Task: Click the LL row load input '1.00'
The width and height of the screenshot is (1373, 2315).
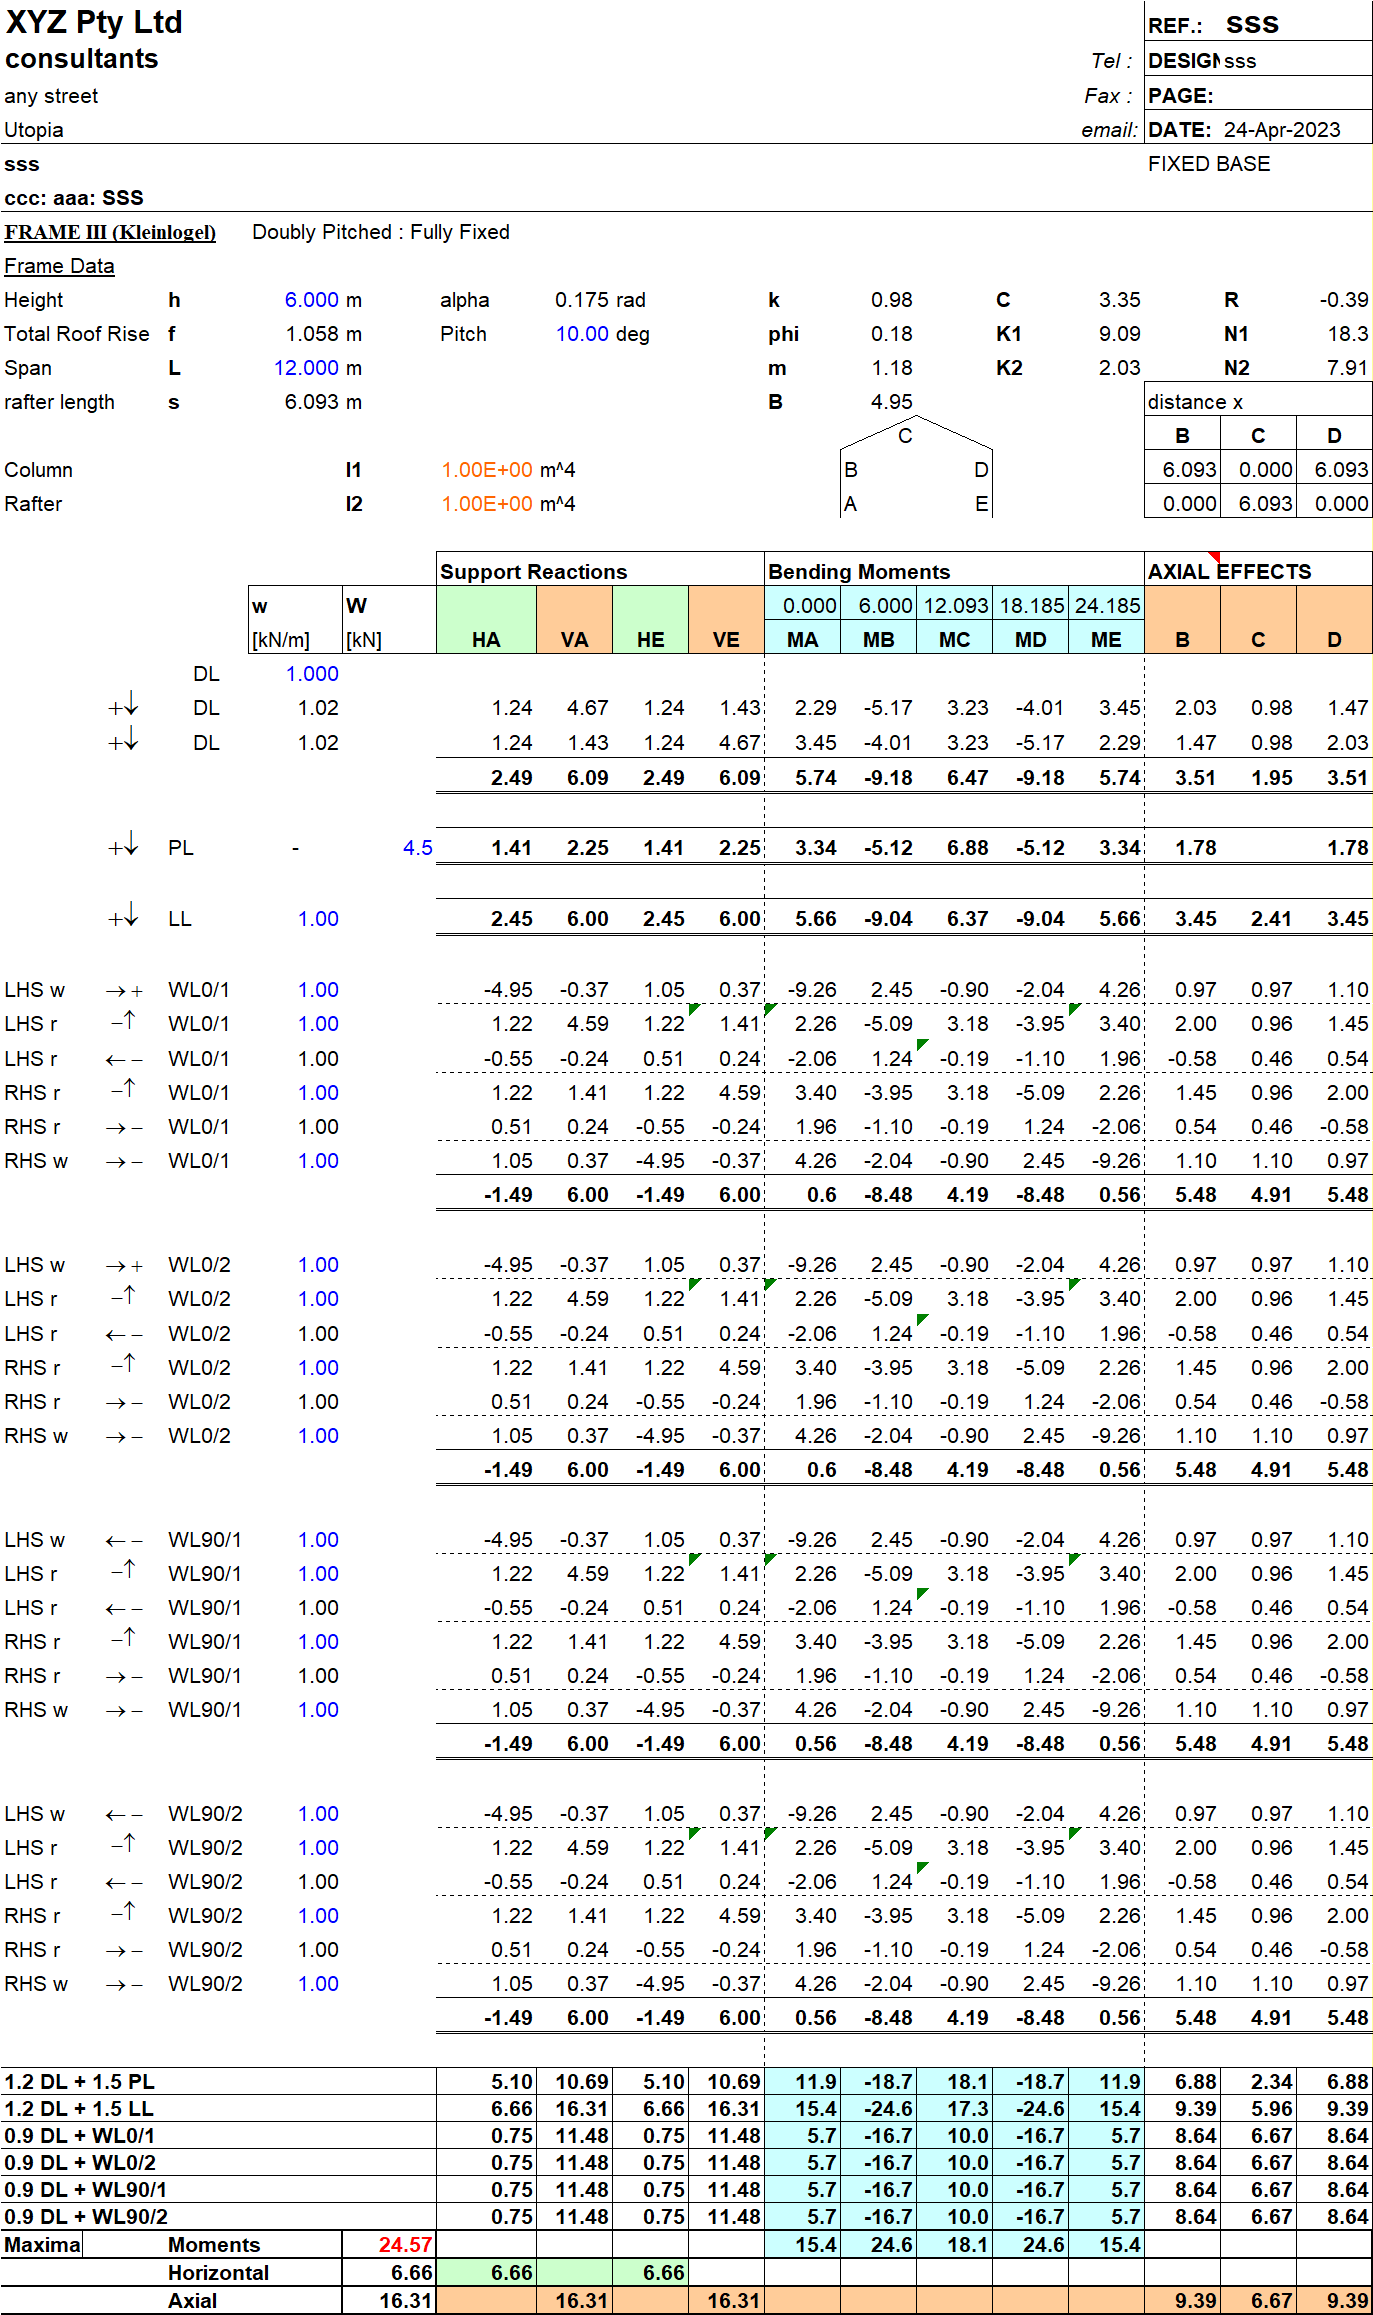Action: point(318,919)
